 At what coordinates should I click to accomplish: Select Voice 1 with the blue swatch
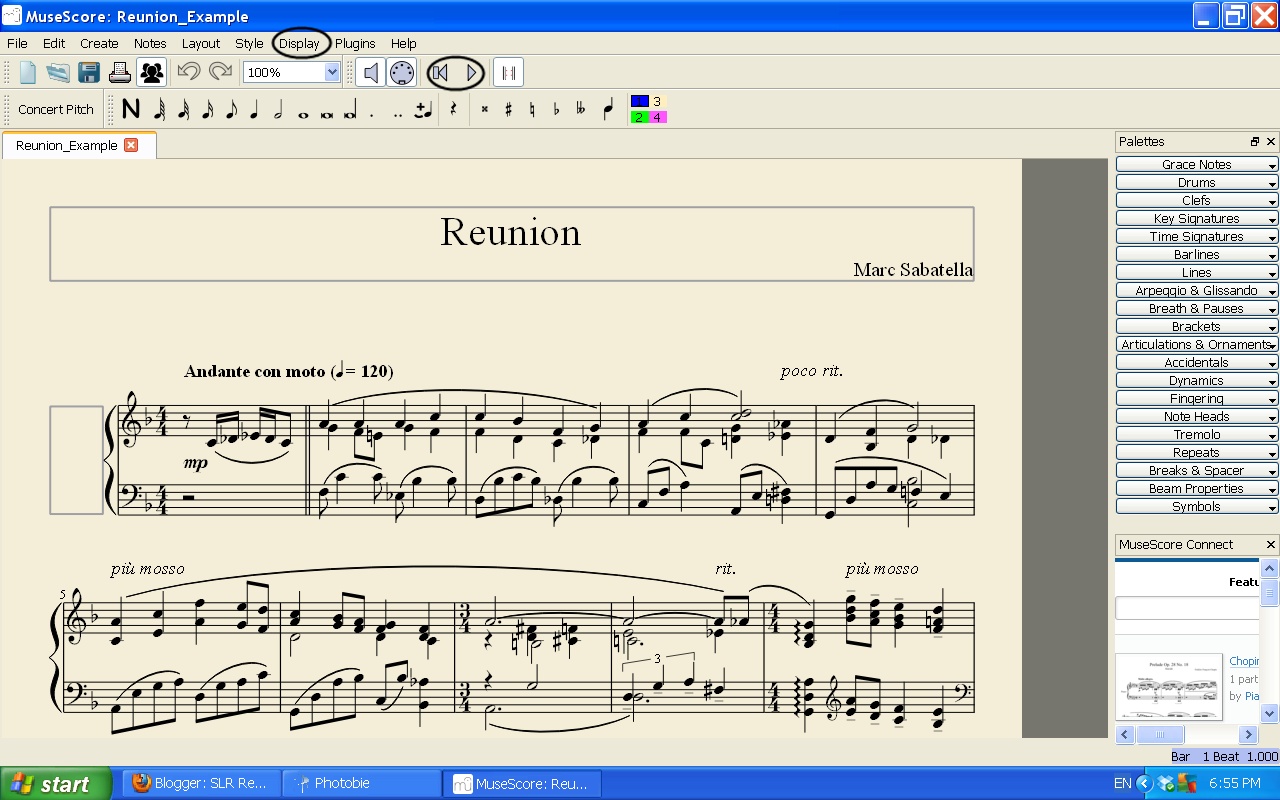[638, 100]
